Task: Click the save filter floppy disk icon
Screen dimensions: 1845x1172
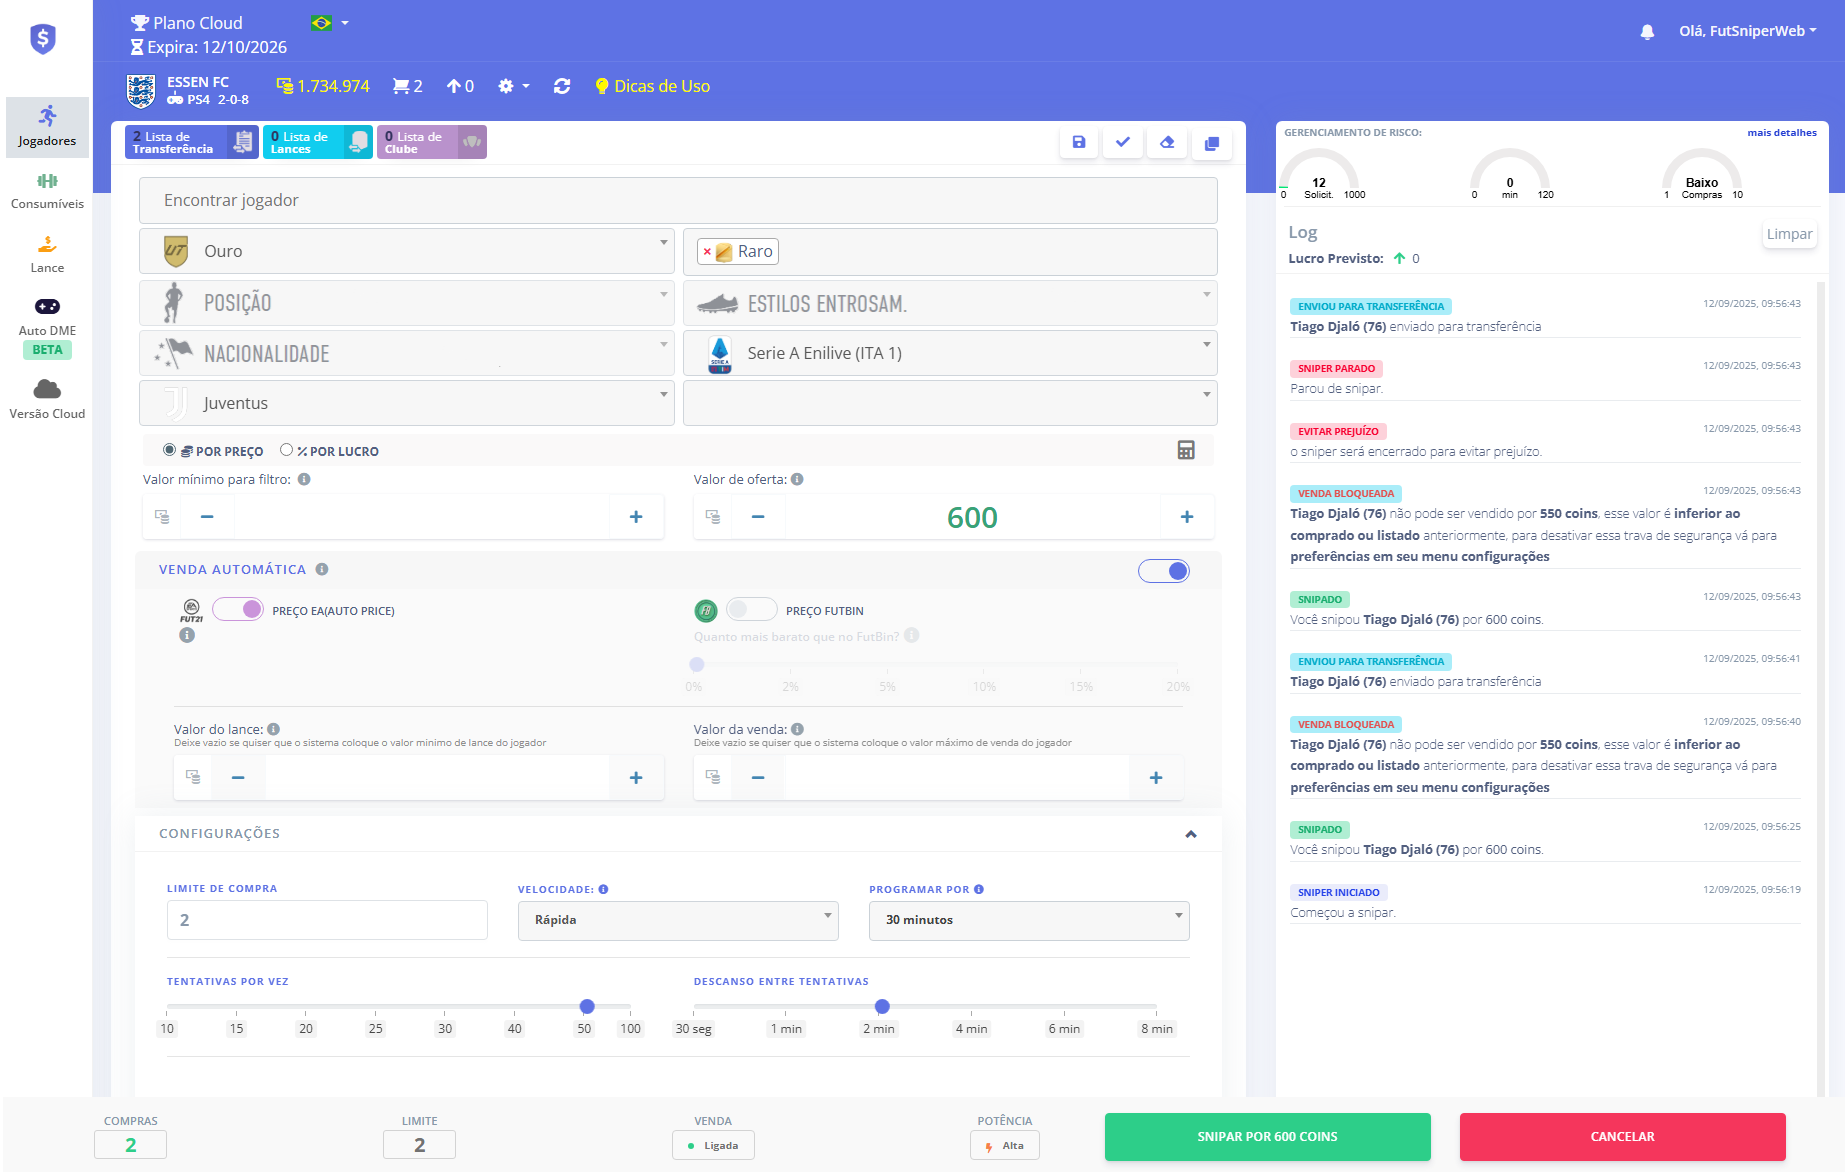Action: point(1078,143)
